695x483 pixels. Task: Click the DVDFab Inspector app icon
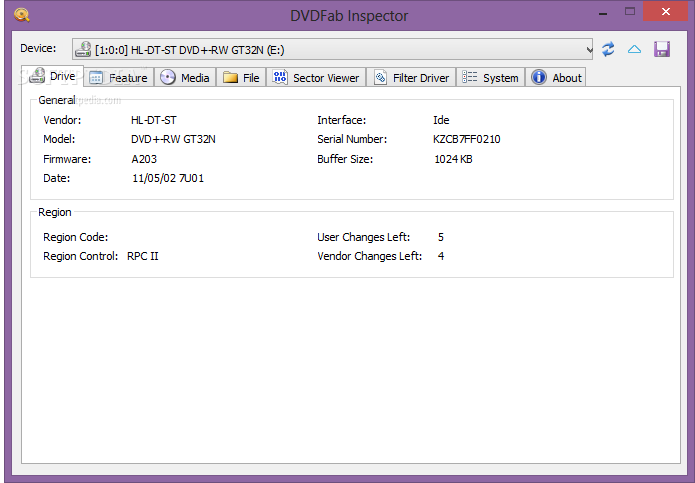(x=21, y=15)
